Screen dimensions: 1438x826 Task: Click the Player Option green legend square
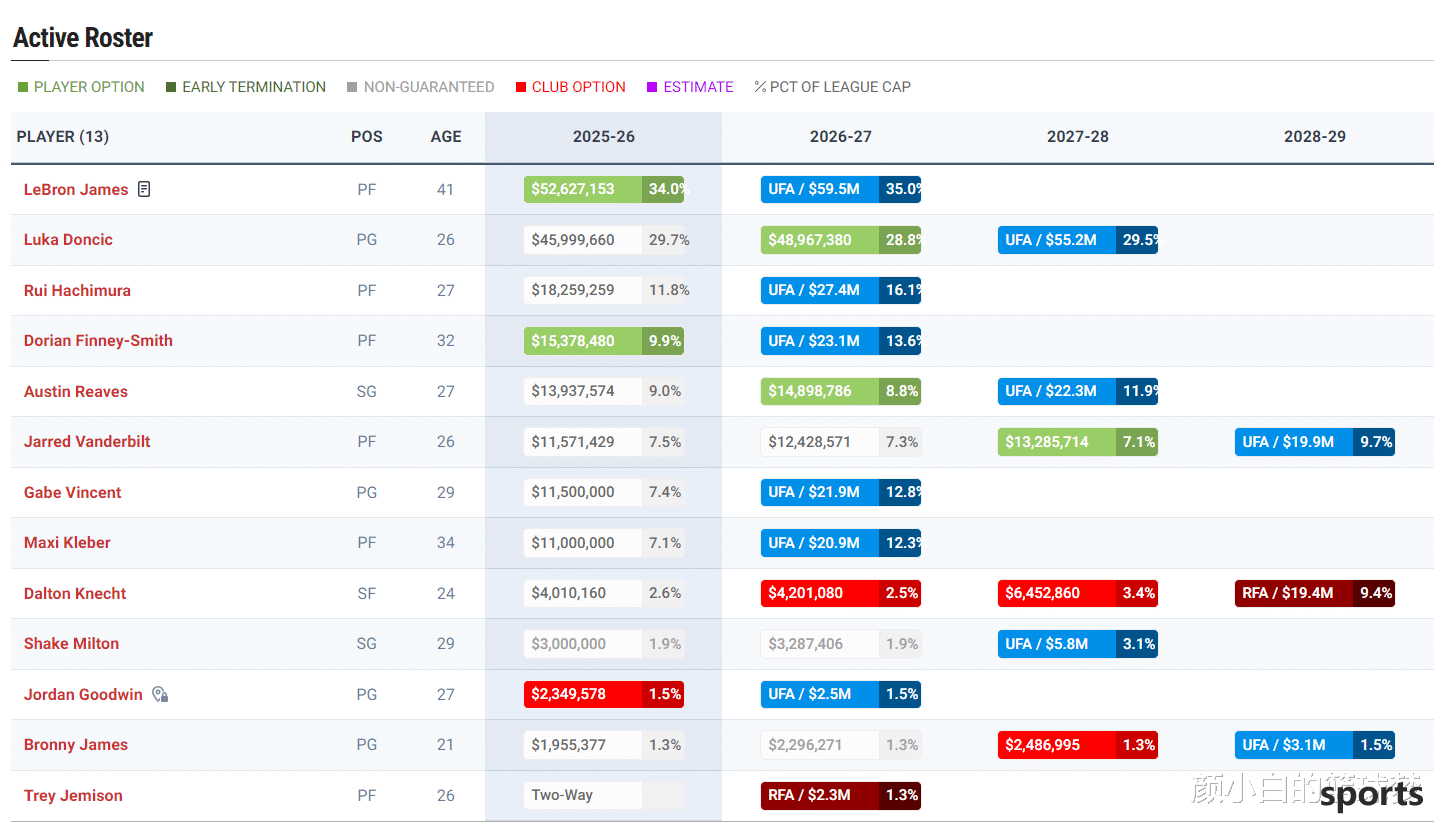[23, 87]
